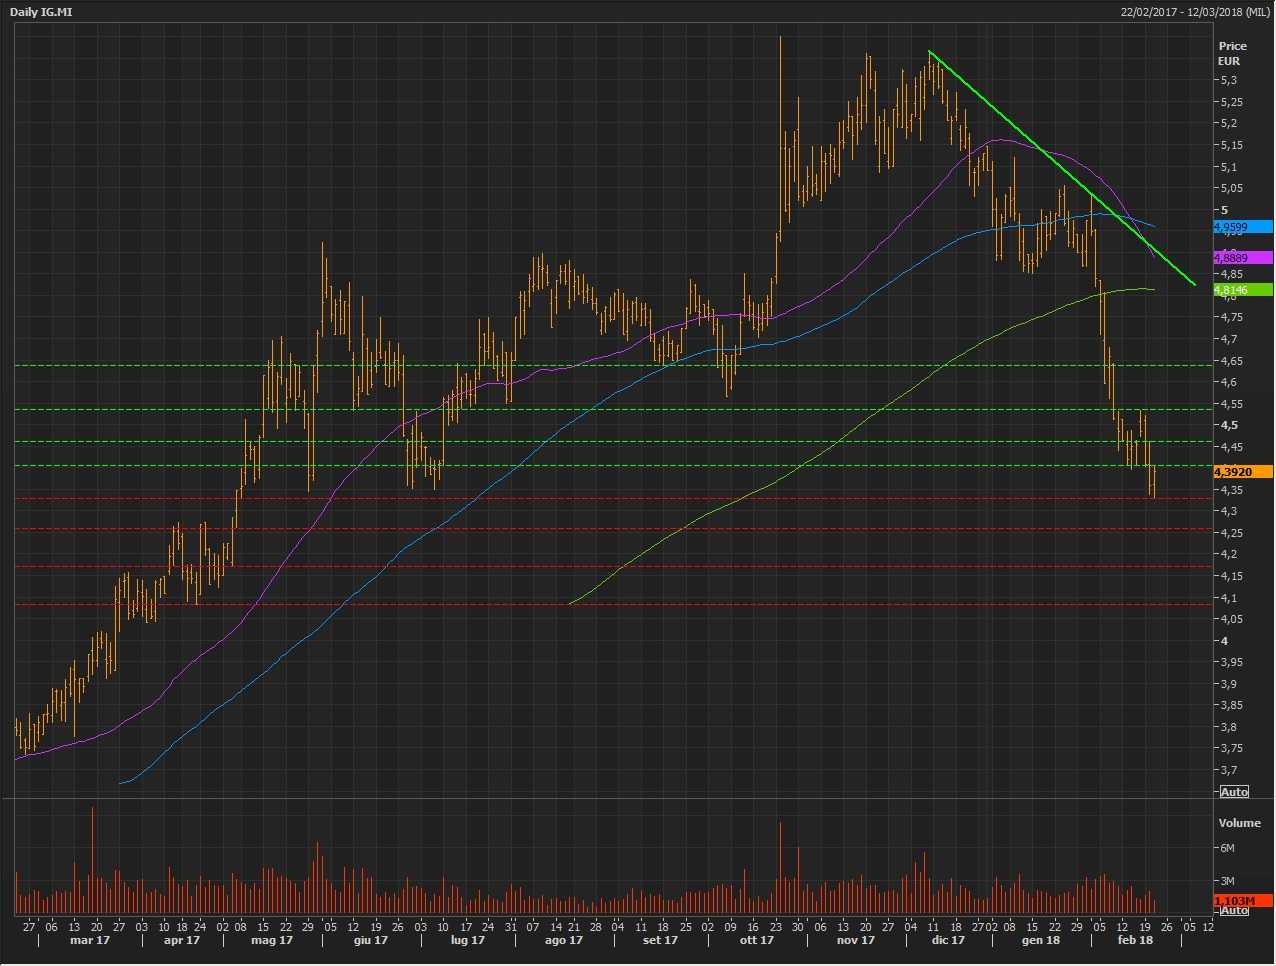Select the 'giu 17' month on time axis
Image resolution: width=1276 pixels, height=966 pixels.
point(370,940)
